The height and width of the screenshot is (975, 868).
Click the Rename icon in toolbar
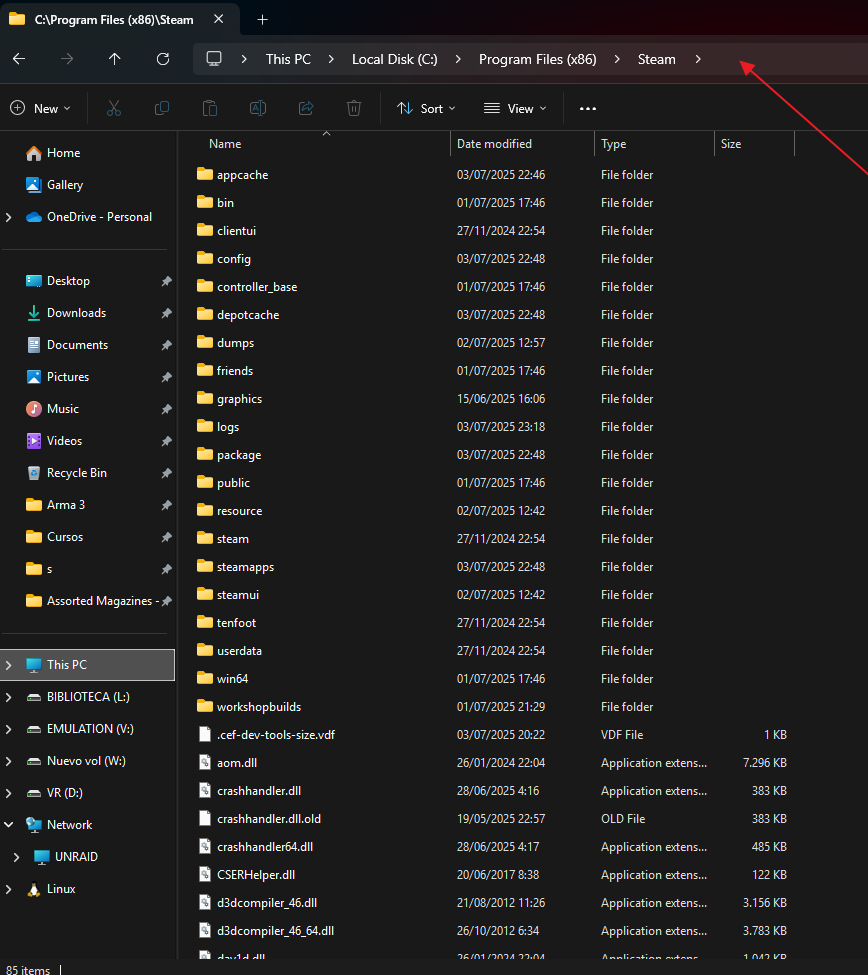pos(258,108)
